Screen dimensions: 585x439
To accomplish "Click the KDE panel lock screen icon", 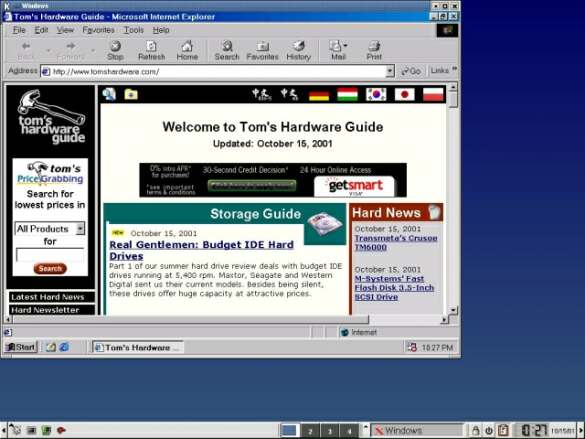I will pyautogui.click(x=475, y=430).
